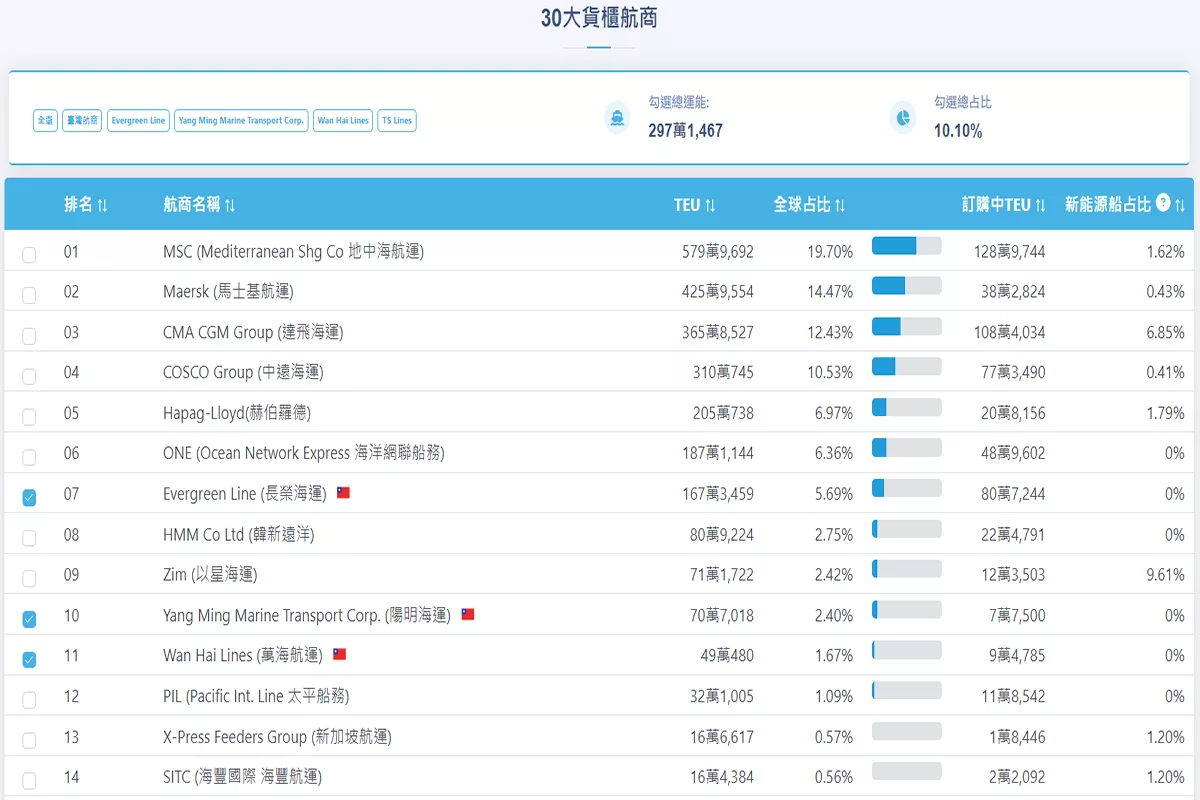1200x800 pixels.
Task: Click the 排名 column header label
Action: click(78, 205)
